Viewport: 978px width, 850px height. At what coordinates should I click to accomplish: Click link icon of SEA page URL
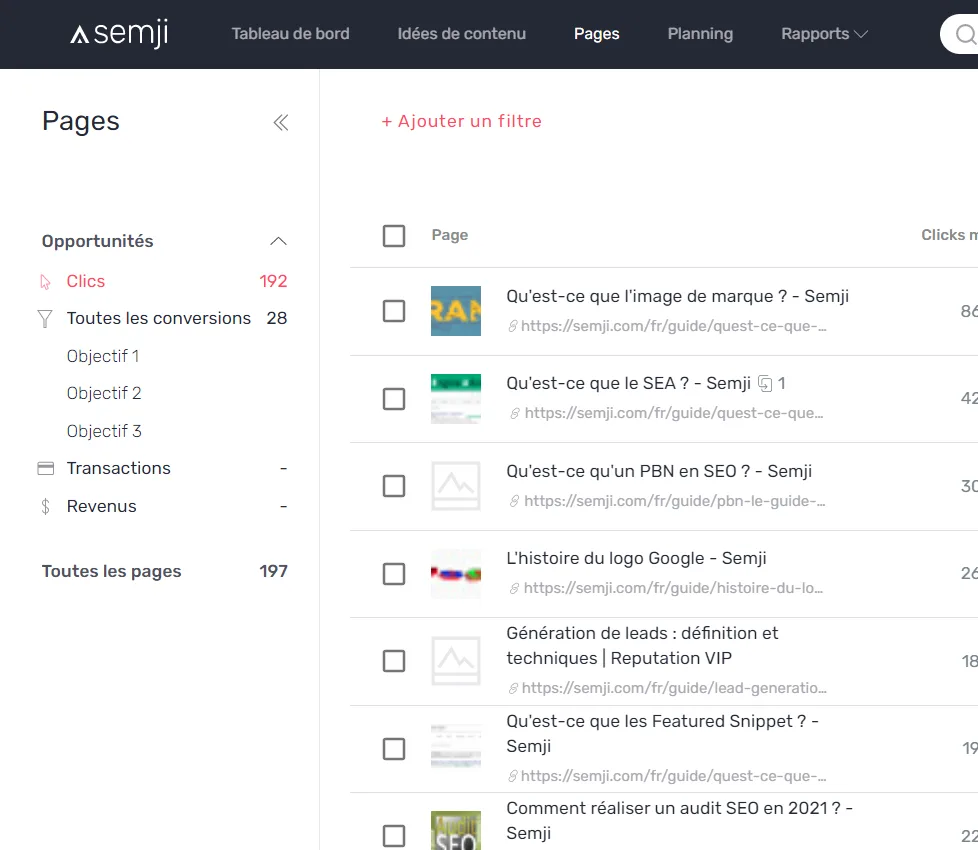click(x=515, y=413)
